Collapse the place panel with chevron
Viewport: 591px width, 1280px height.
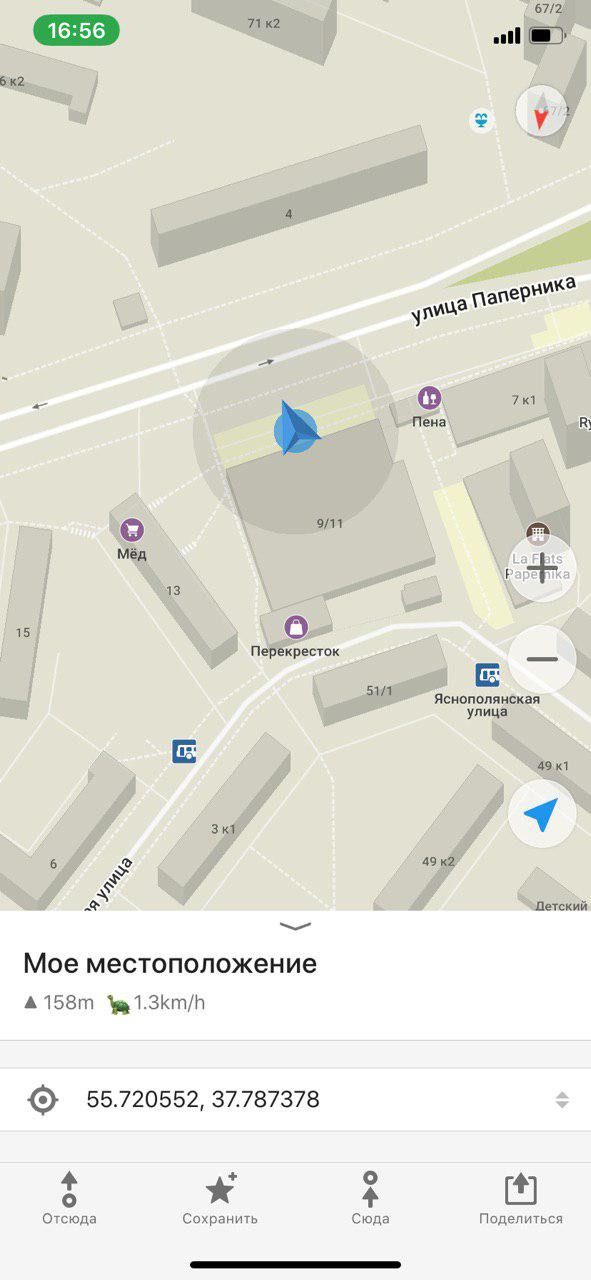[x=295, y=926]
